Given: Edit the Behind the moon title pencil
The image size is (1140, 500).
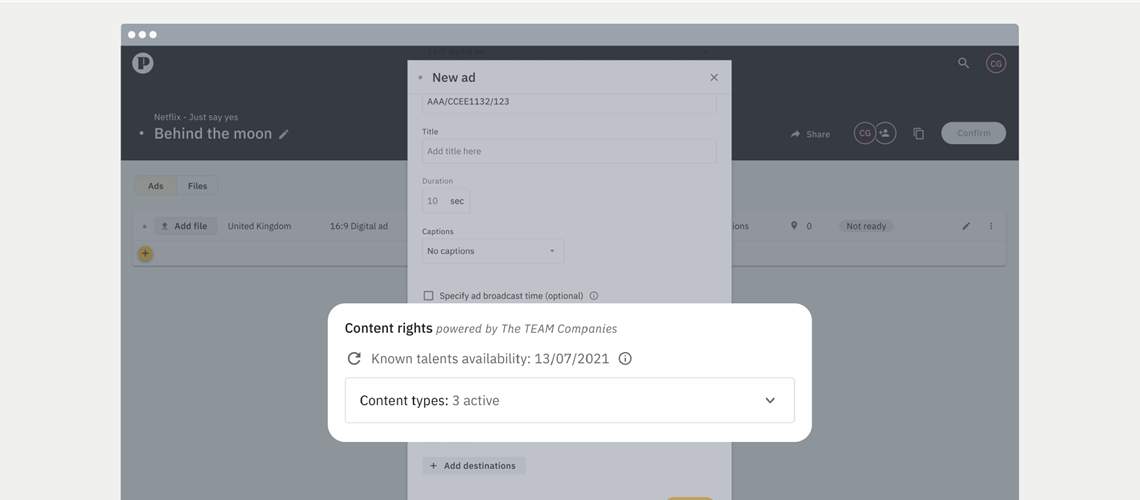Looking at the screenshot, I should 284,134.
